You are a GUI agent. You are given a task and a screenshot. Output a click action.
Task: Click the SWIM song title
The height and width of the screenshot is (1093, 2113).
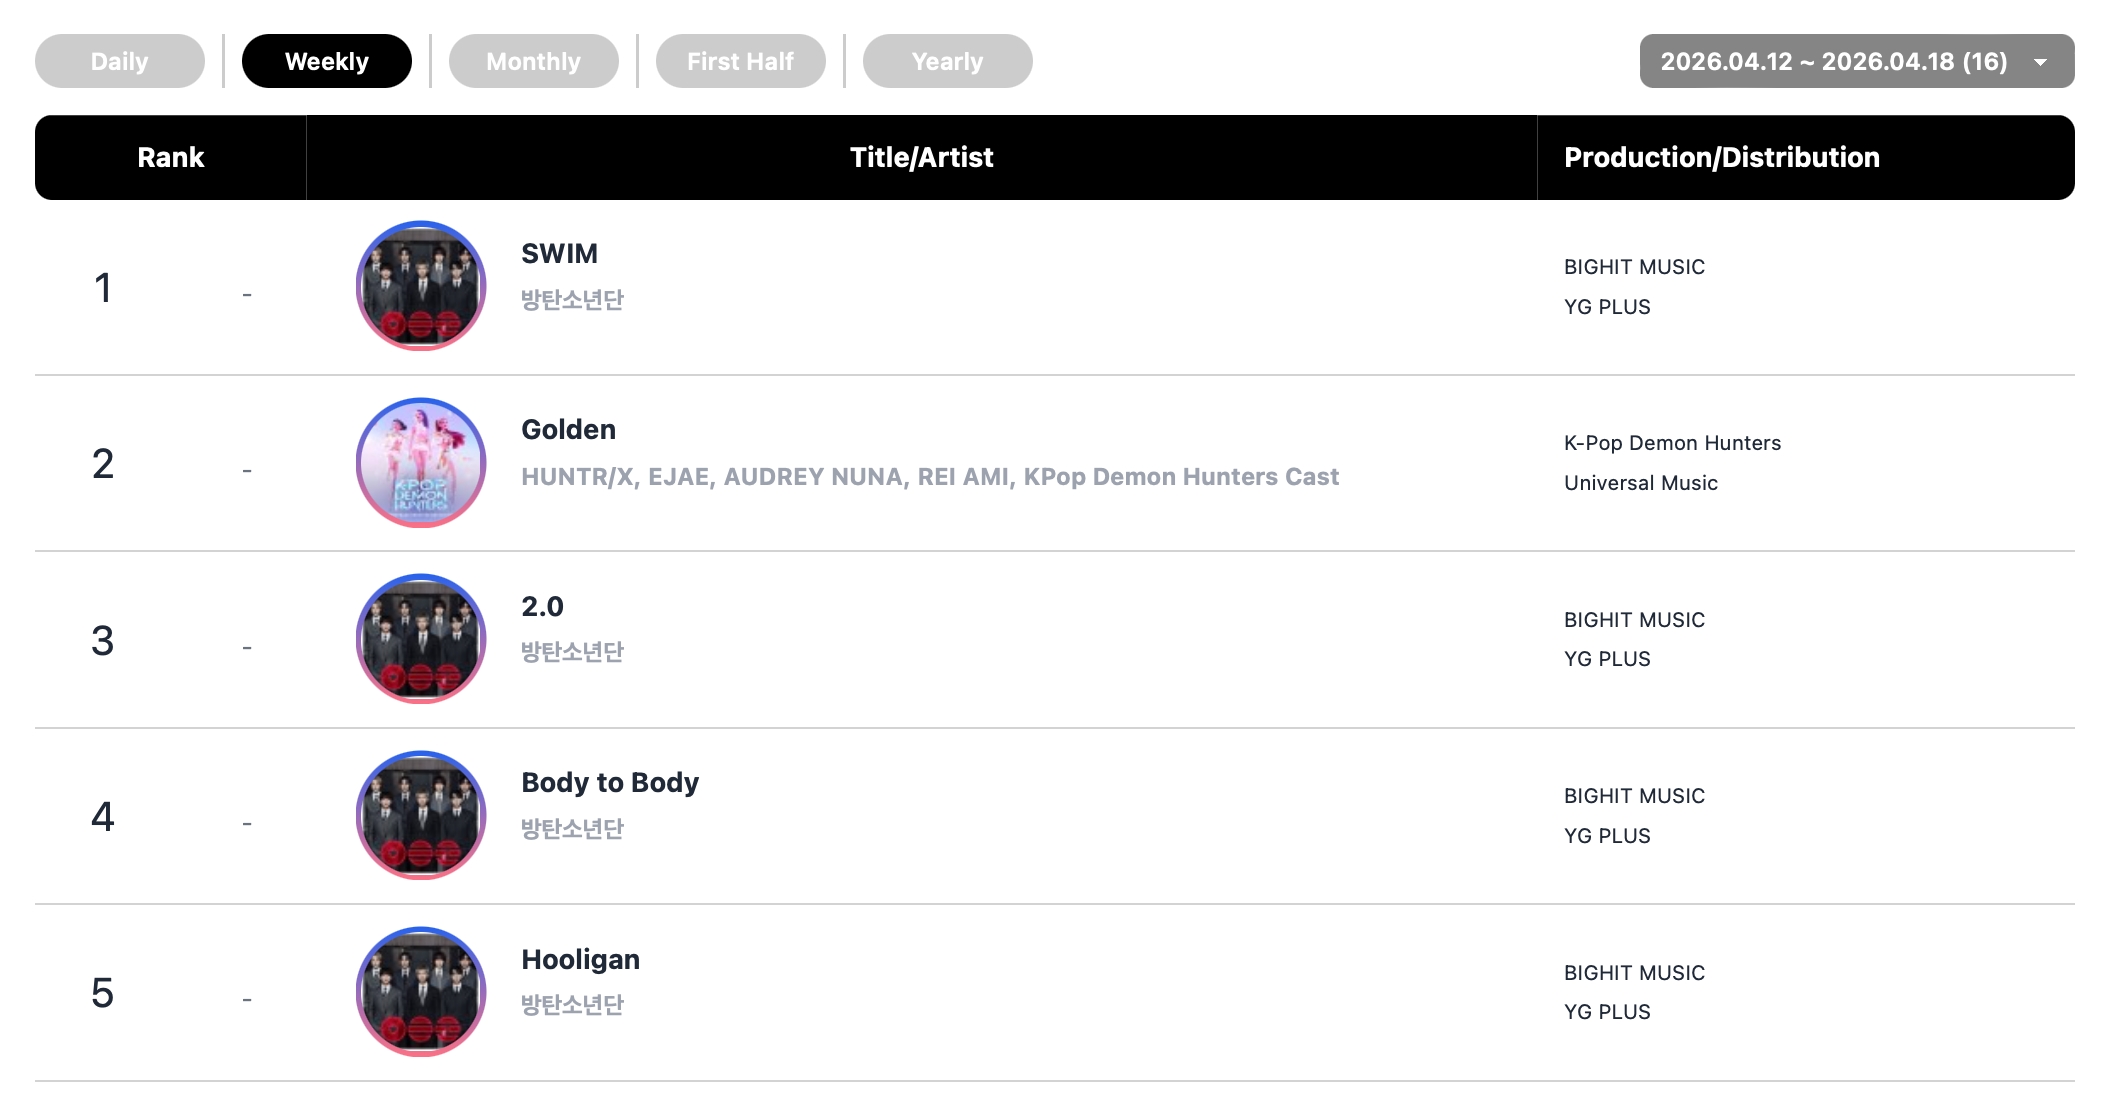click(x=559, y=254)
